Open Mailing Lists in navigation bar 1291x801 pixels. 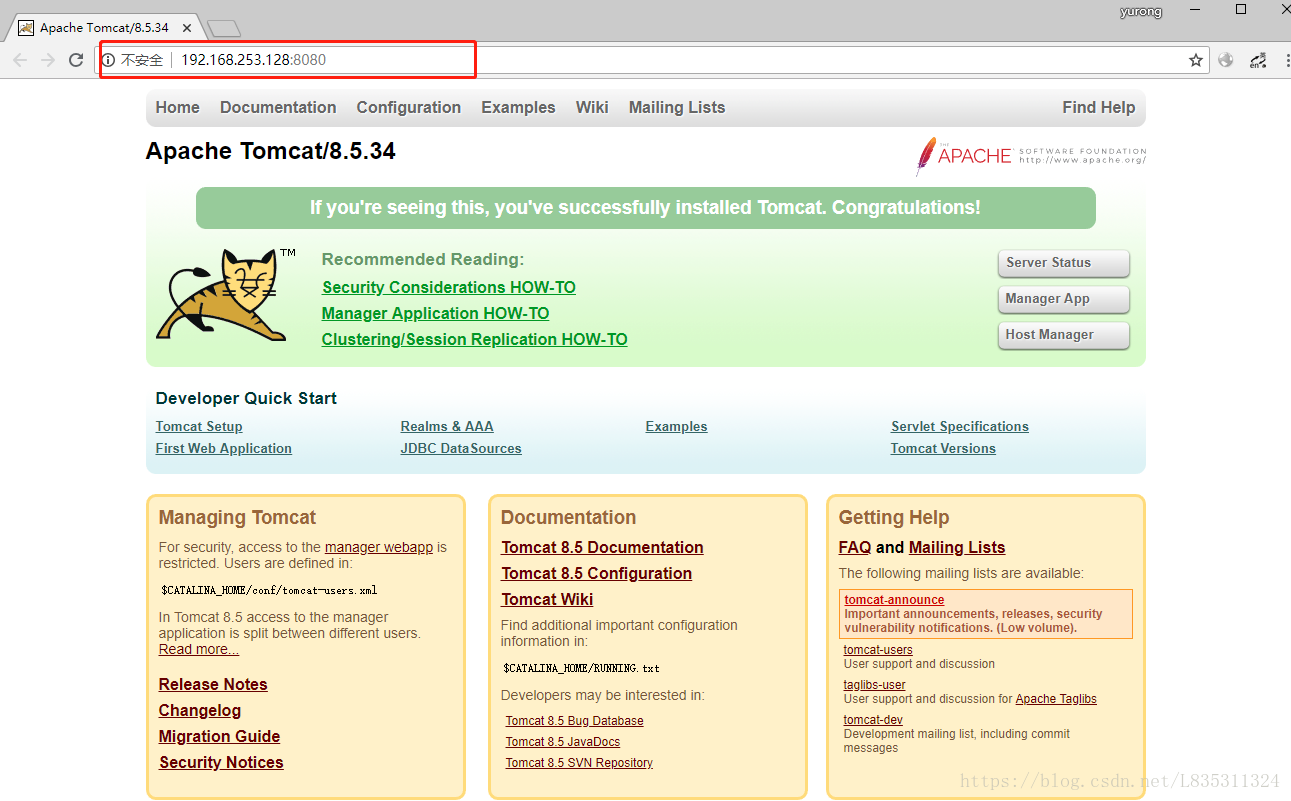click(x=677, y=108)
